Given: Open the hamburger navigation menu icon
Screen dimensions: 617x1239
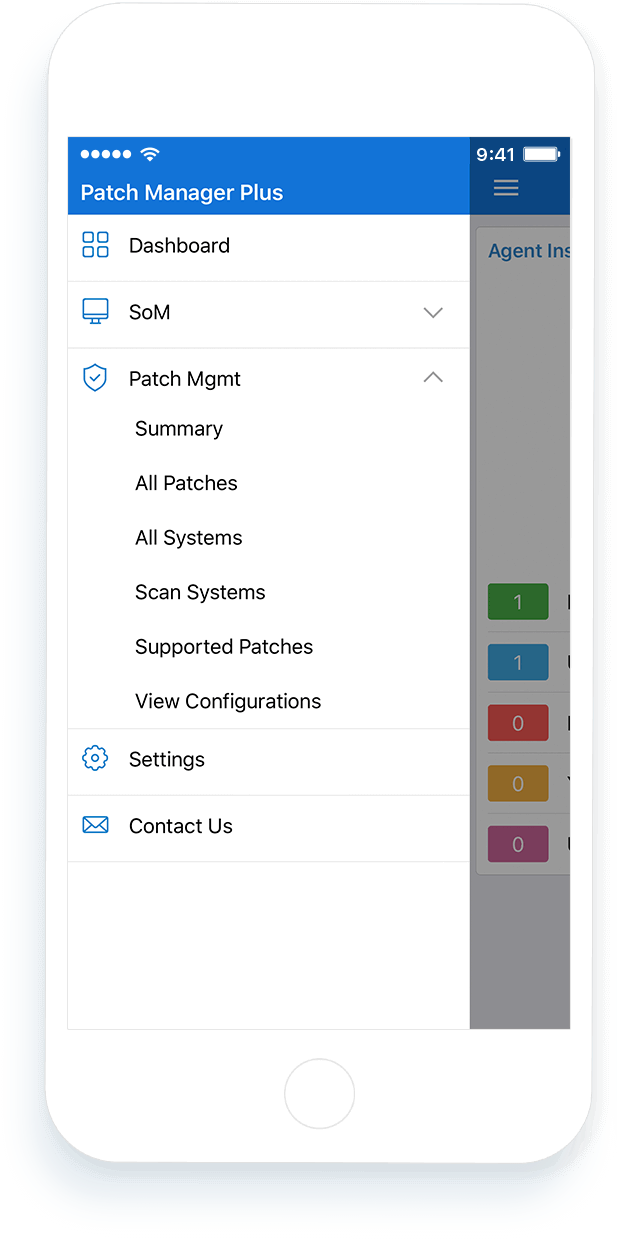Looking at the screenshot, I should coord(505,188).
